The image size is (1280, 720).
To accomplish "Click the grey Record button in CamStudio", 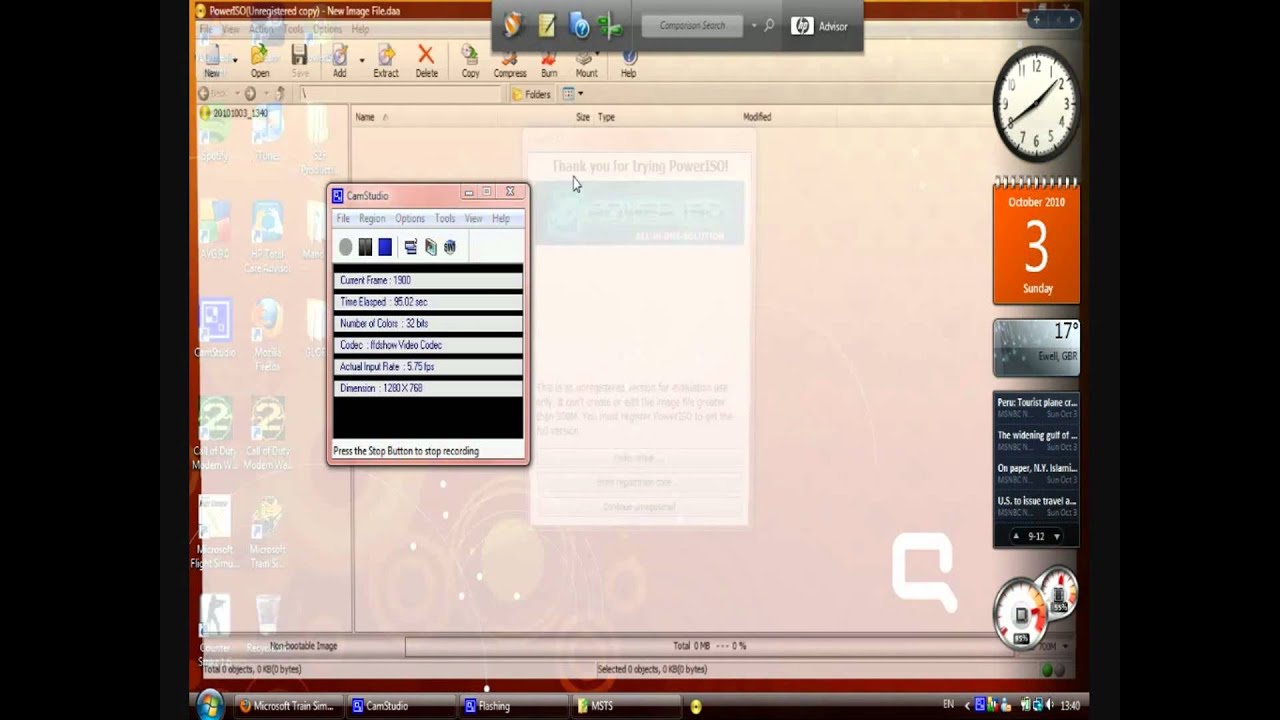I will (x=345, y=247).
